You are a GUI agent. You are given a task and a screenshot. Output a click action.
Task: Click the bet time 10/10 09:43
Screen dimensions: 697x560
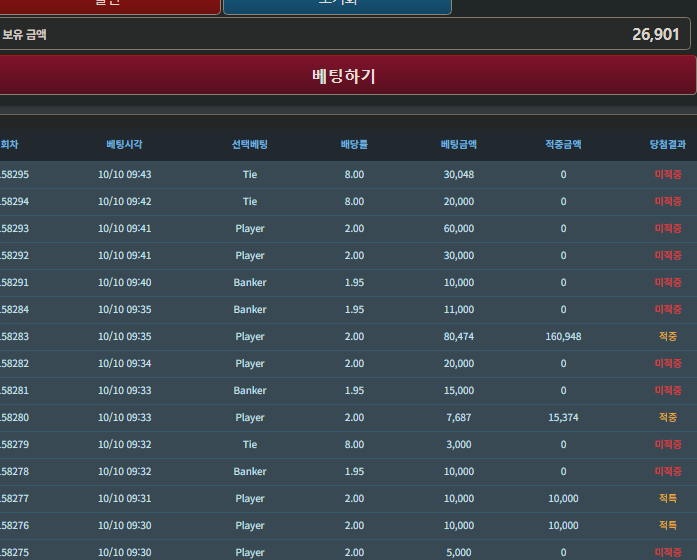(x=124, y=175)
